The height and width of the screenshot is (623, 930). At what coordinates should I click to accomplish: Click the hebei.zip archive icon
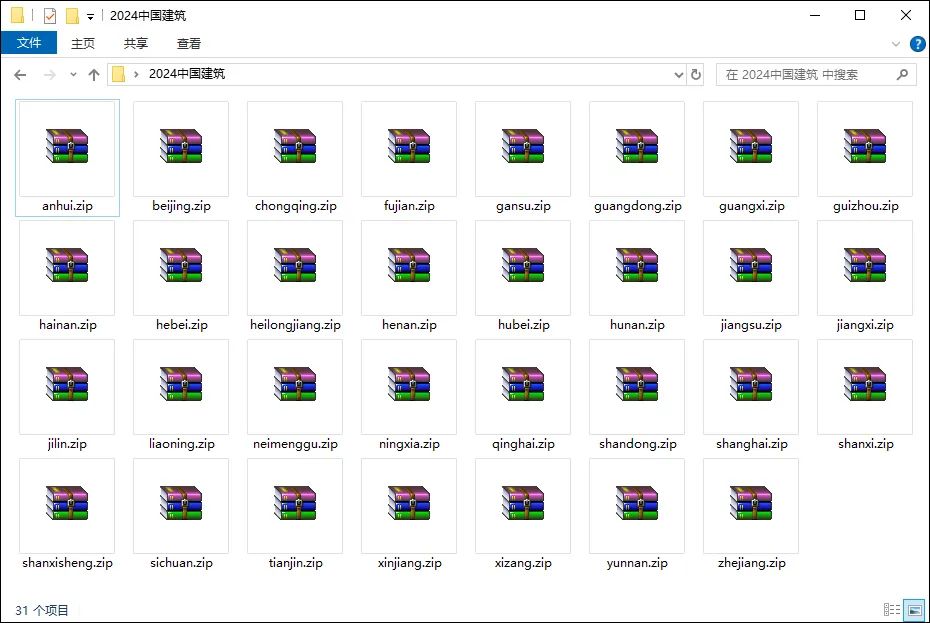point(181,265)
